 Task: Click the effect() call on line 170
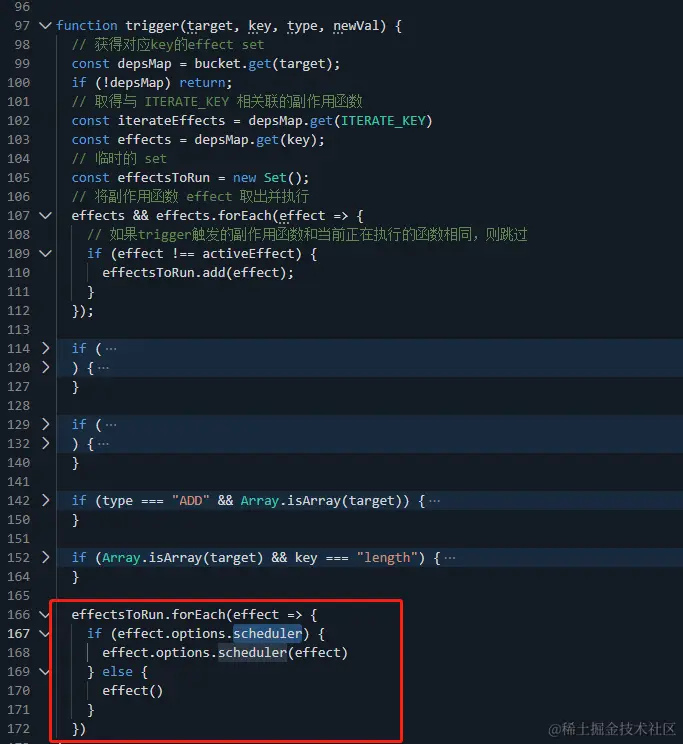132,691
